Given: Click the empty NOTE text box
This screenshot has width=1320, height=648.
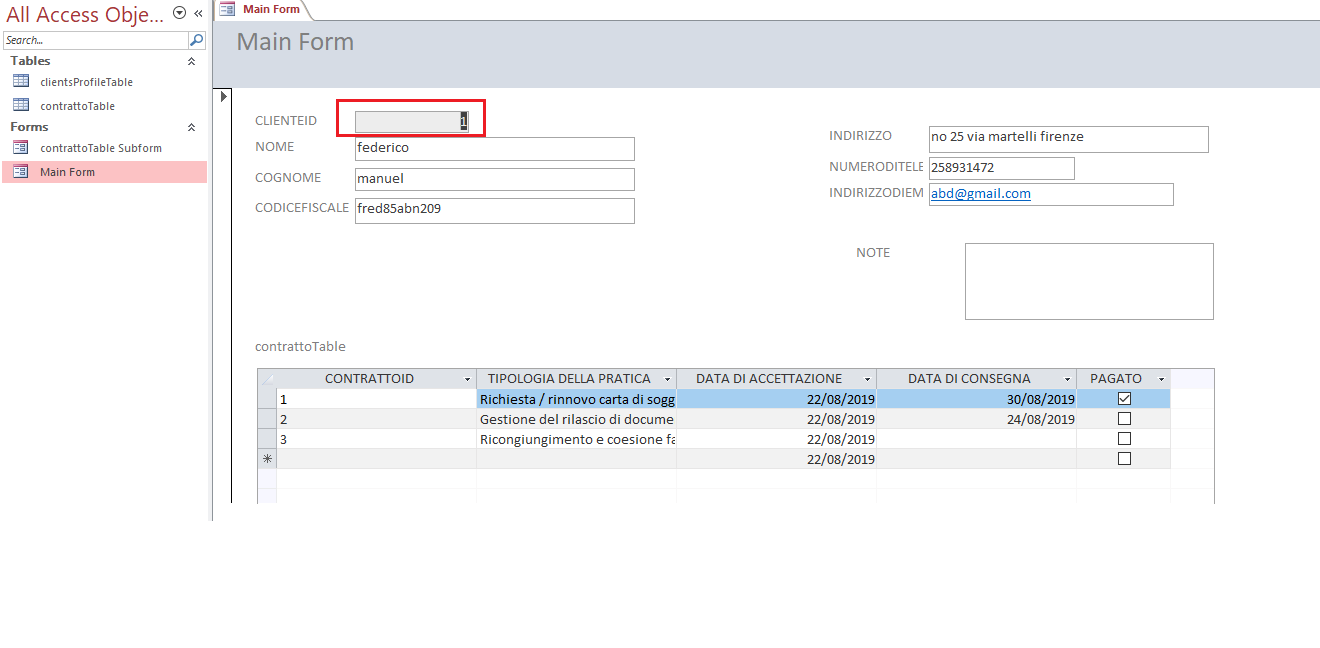Looking at the screenshot, I should (x=1089, y=281).
